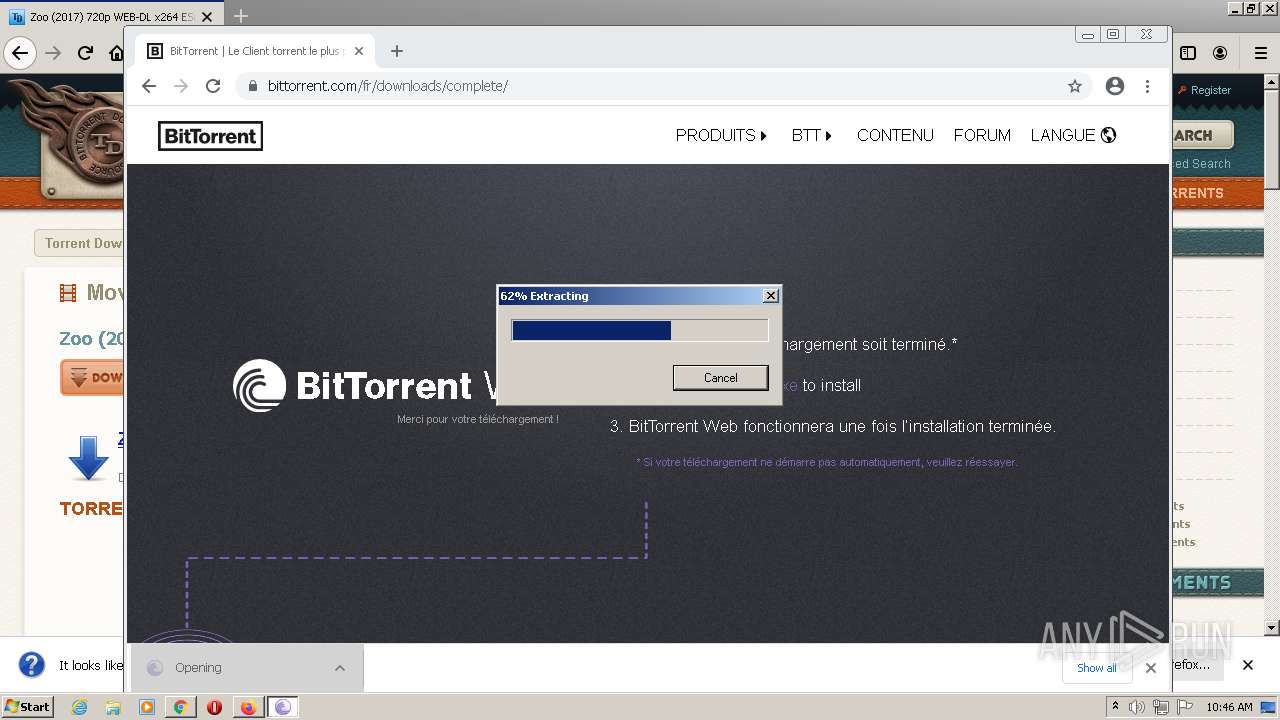Click the blue question mark notification icon
The width and height of the screenshot is (1280, 720).
32,665
